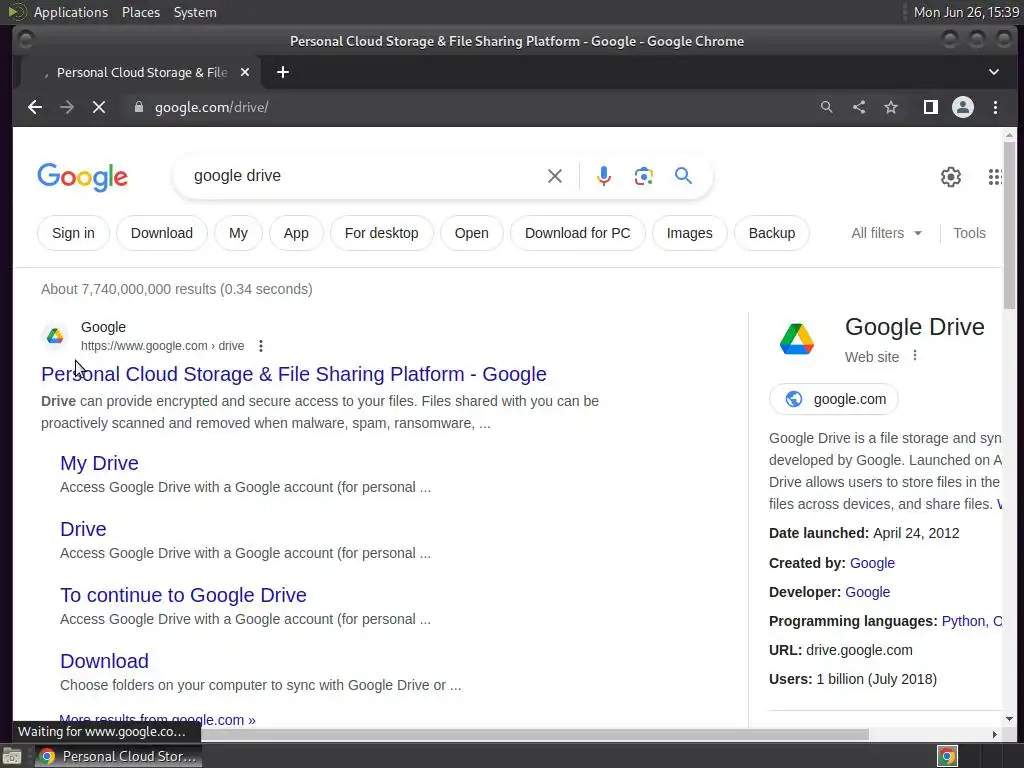
Task: Stop loading the page
Action: tap(99, 107)
